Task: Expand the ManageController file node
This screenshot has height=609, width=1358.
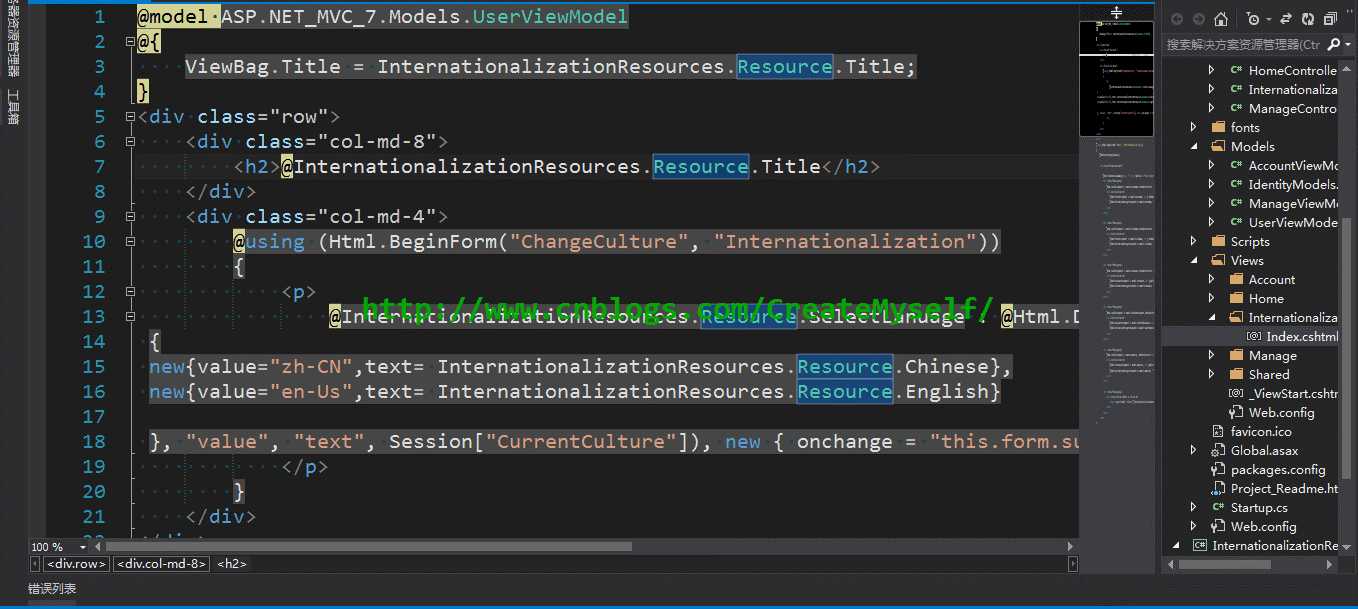Action: click(1211, 108)
